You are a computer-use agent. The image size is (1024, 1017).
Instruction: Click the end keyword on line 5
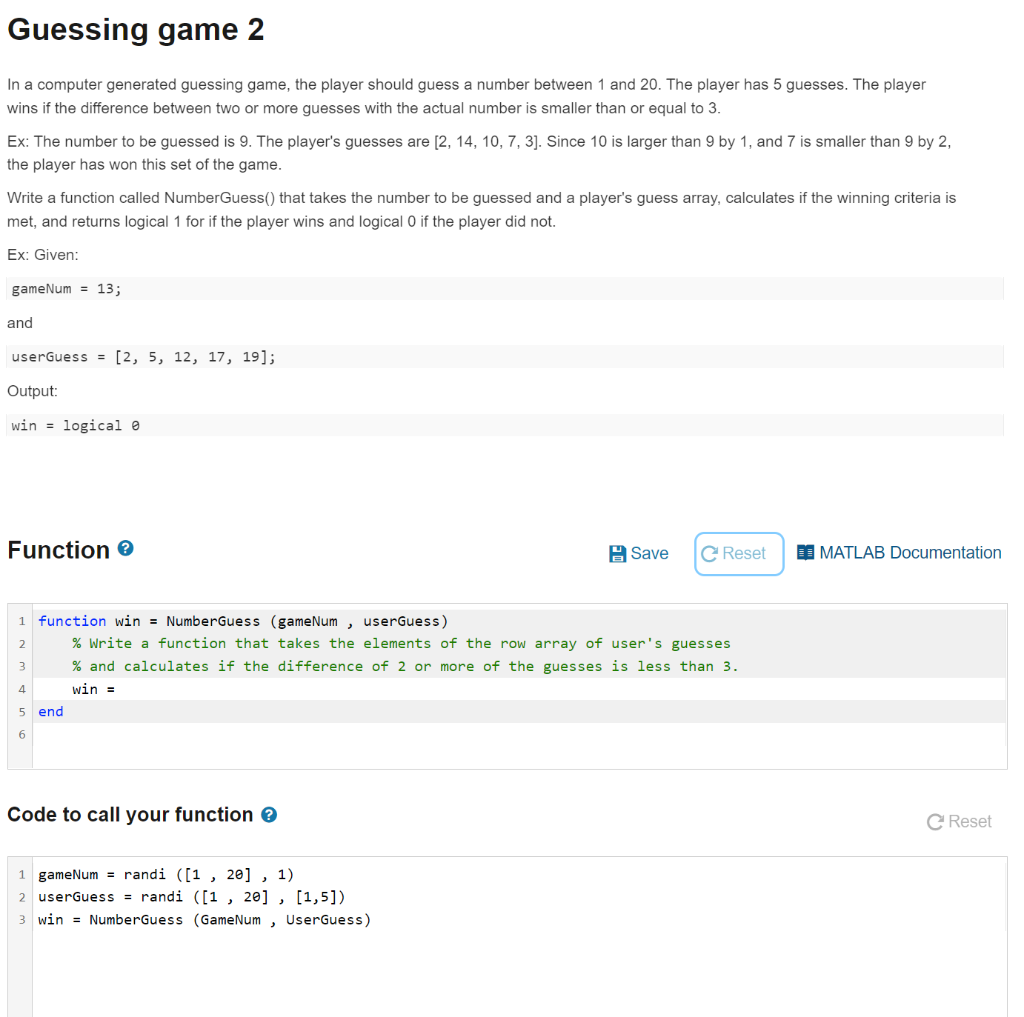pos(50,711)
